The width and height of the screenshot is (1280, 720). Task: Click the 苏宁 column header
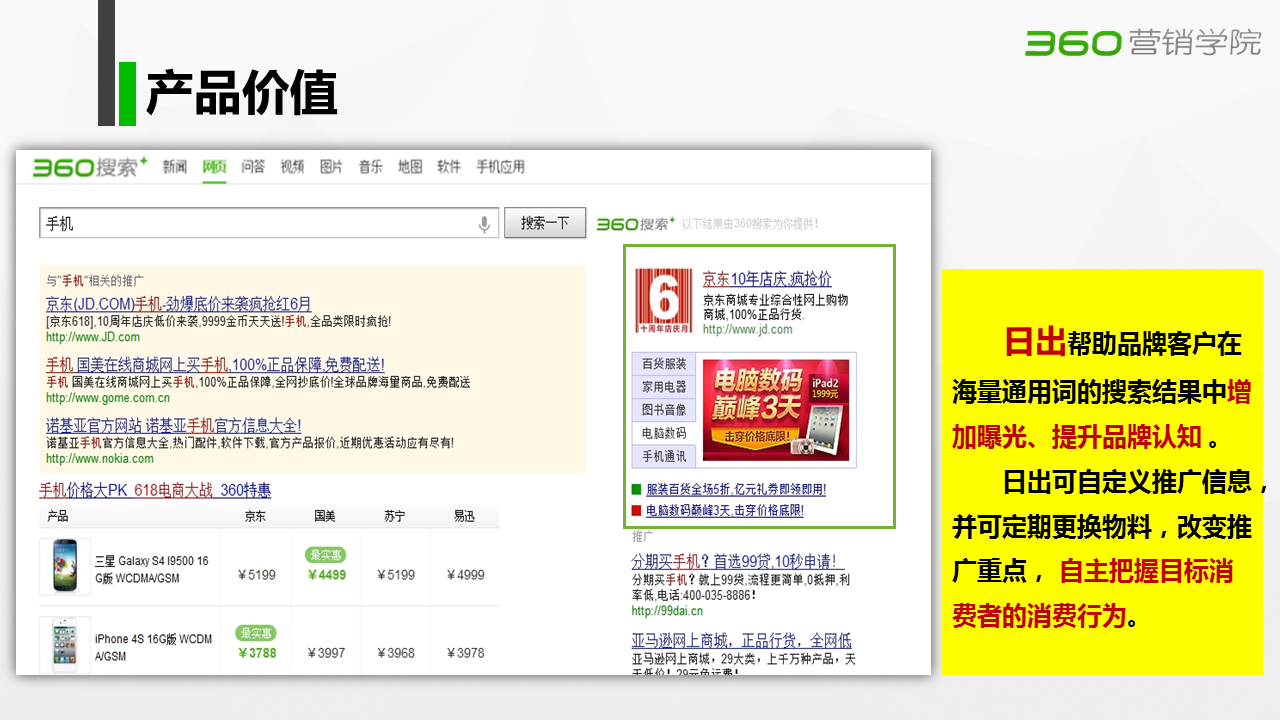[x=395, y=517]
